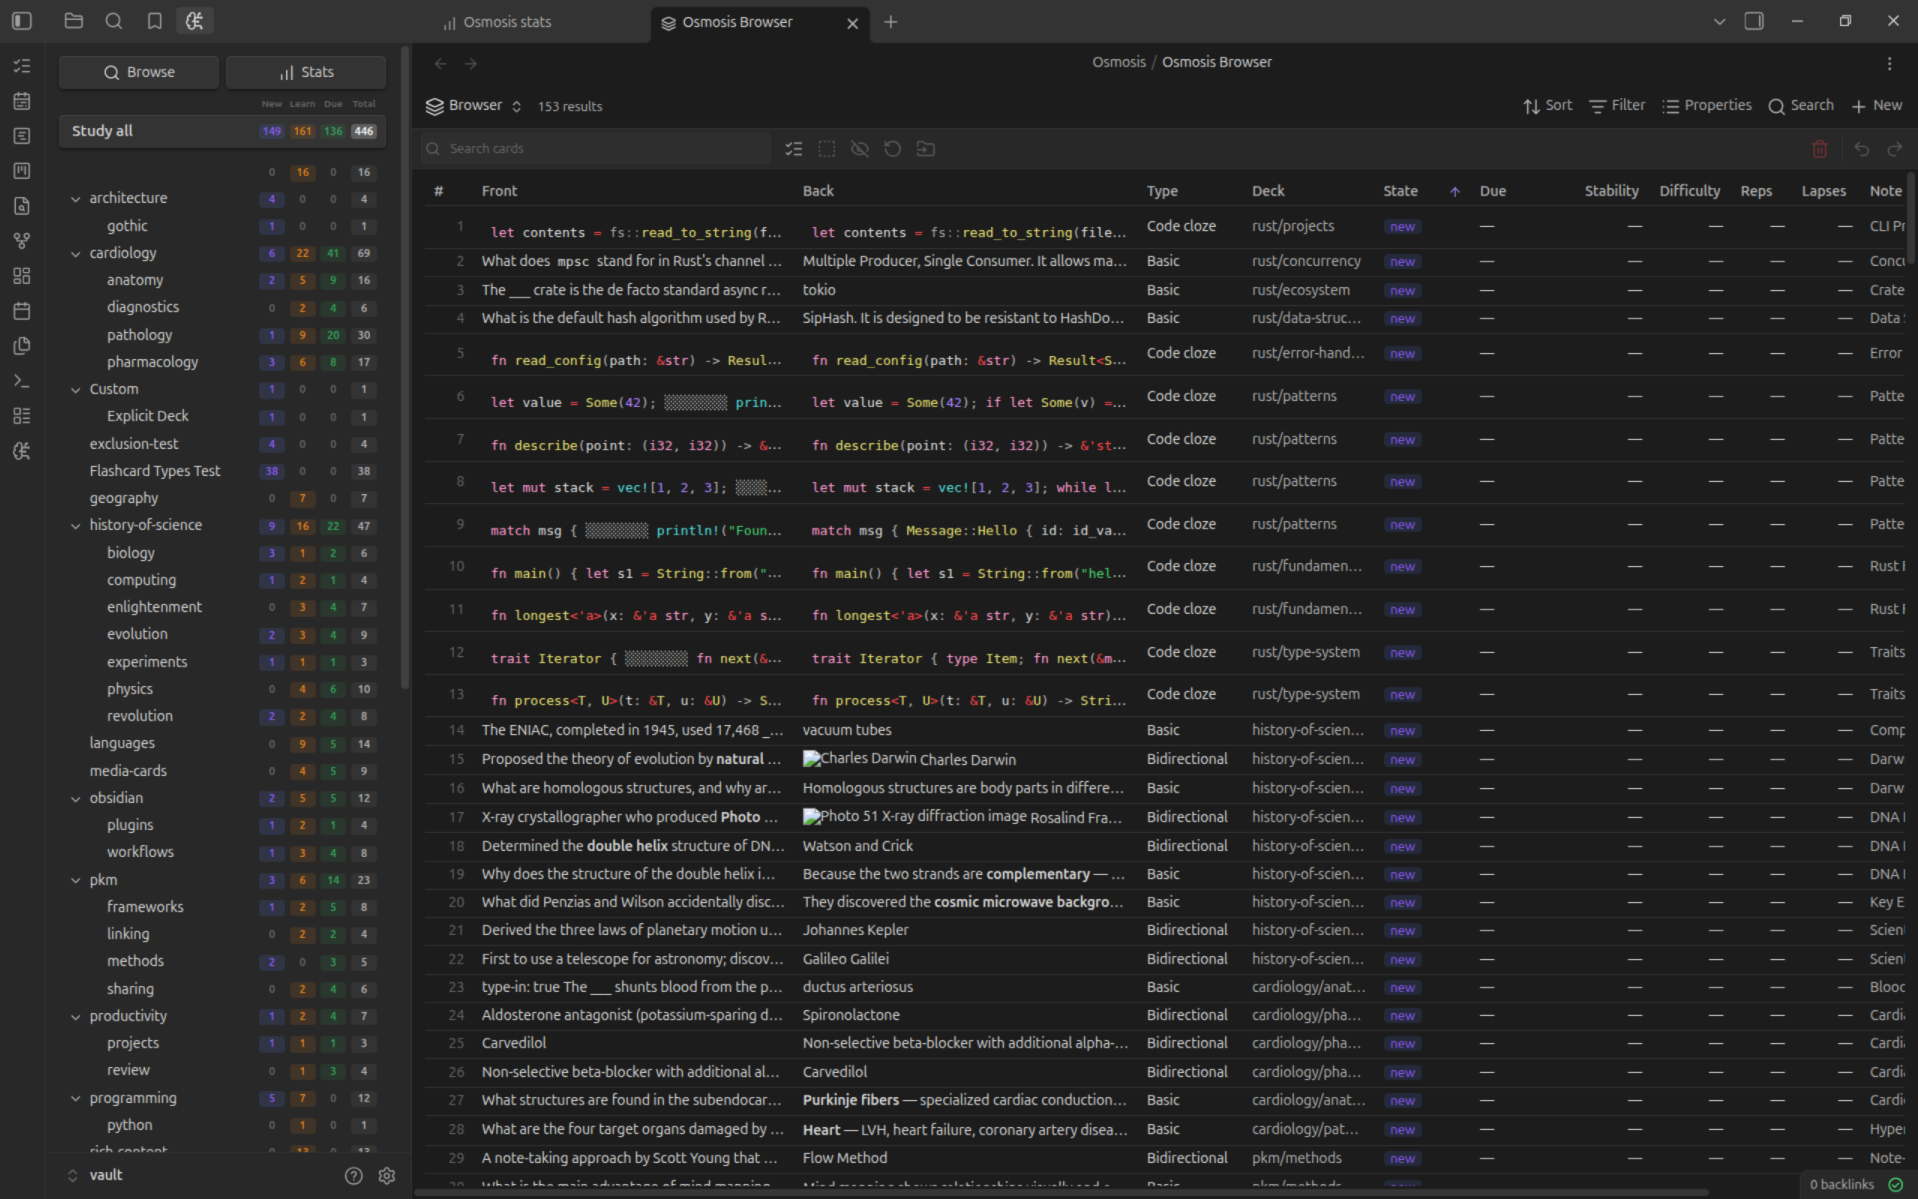Viewport: 1918px width, 1199px height.
Task: Toggle the right sidebar panel icon
Action: [1754, 21]
